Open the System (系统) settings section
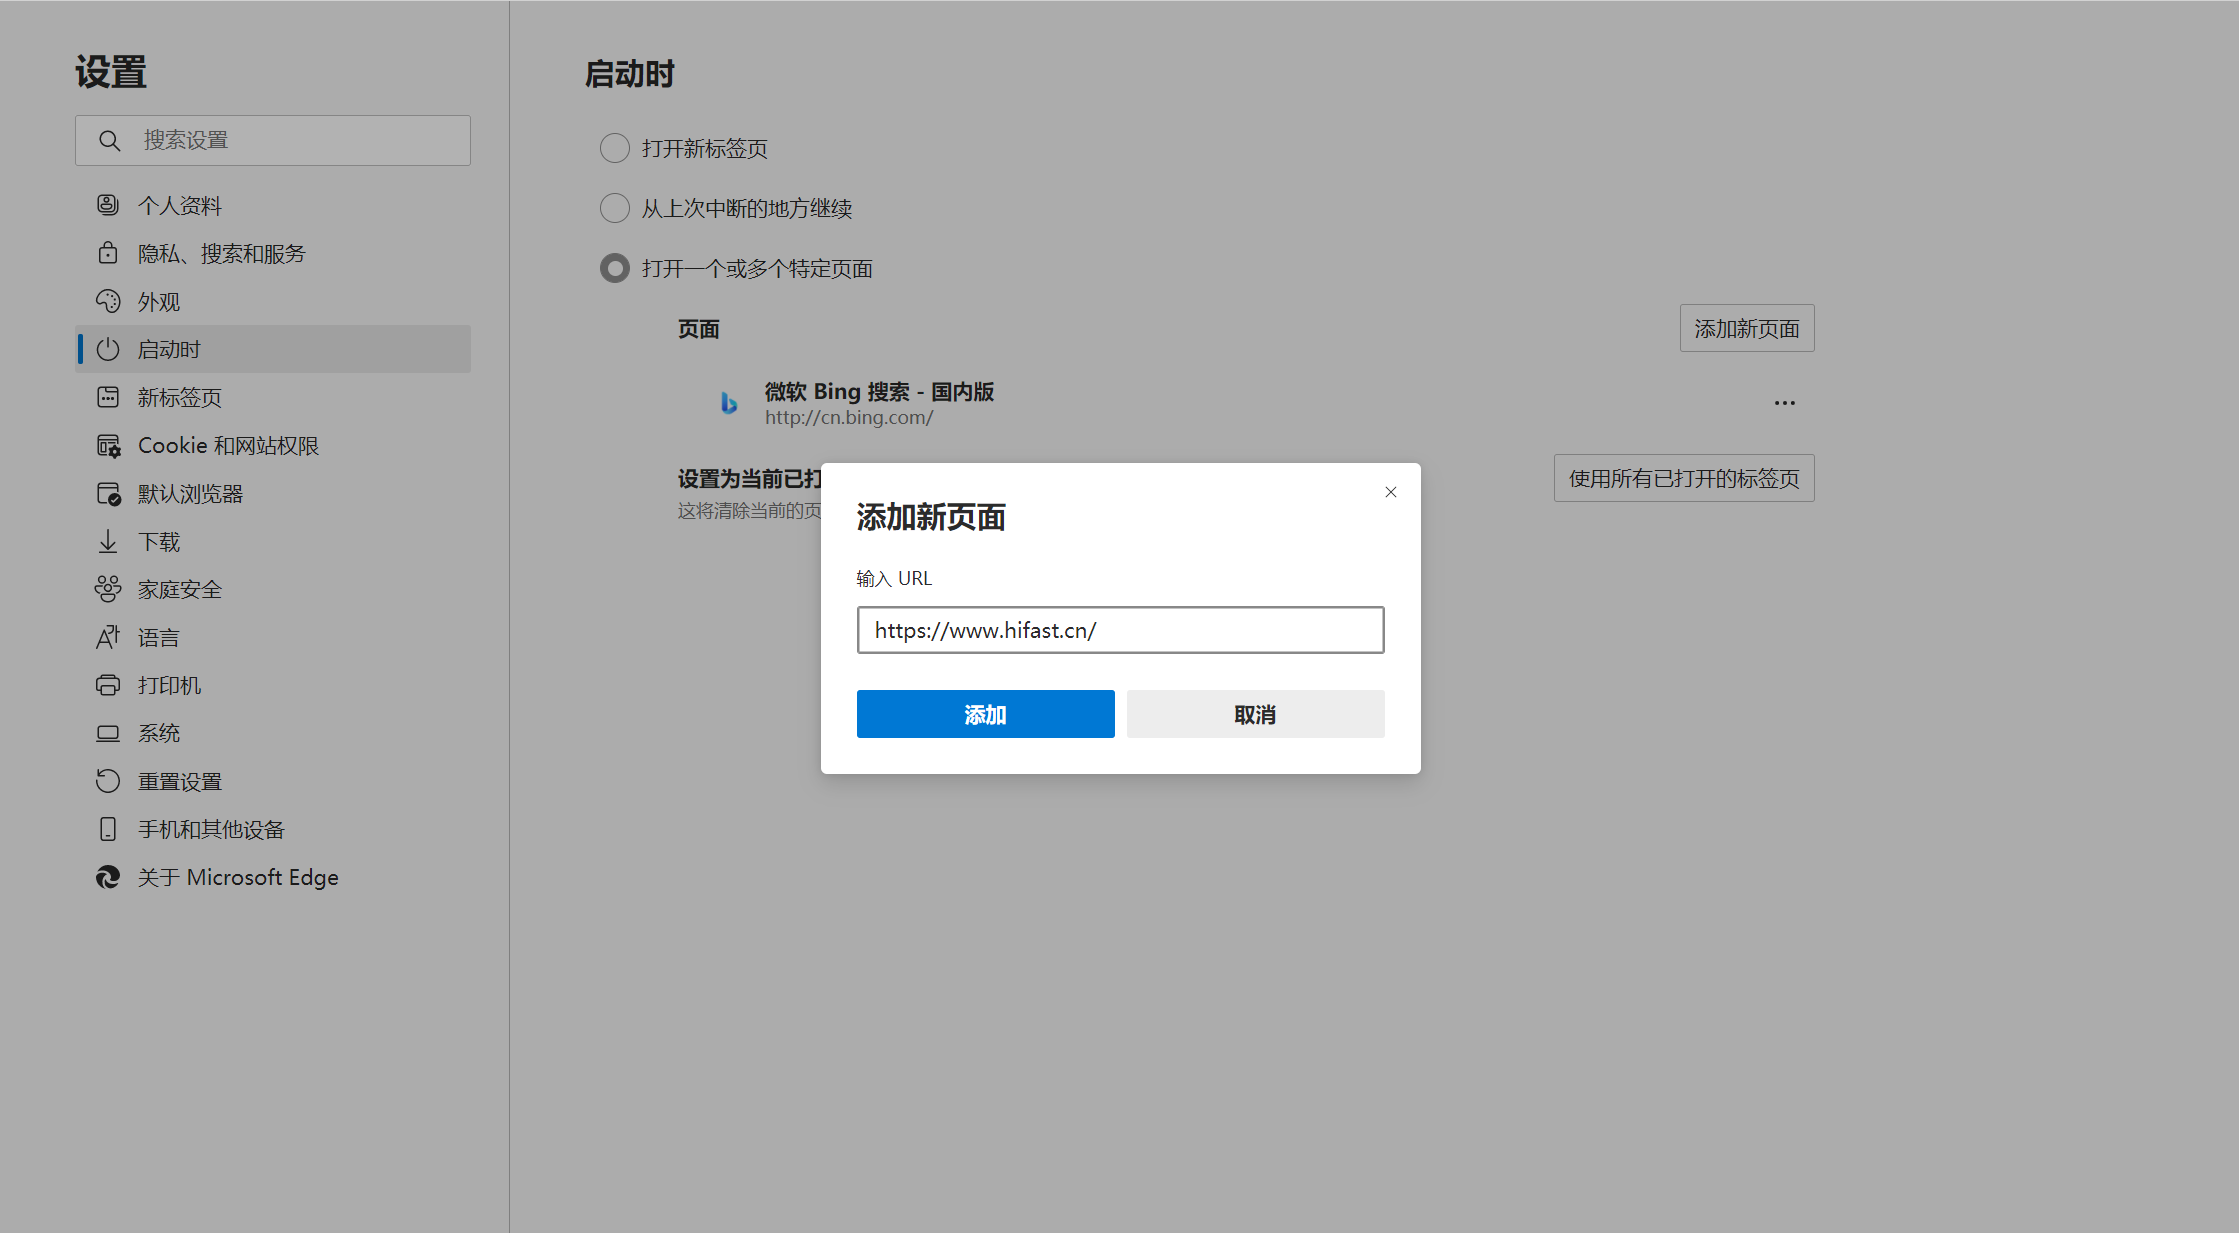 (159, 733)
